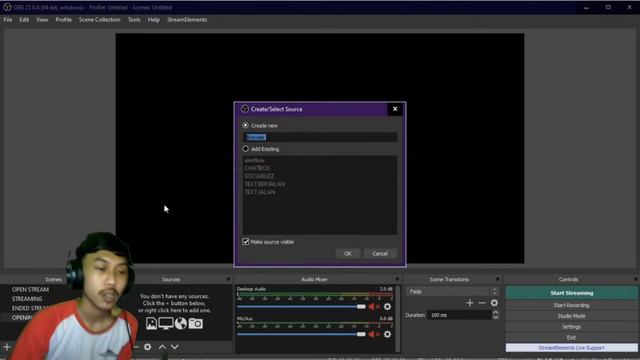Click the image source icon in Sources
The height and width of the screenshot is (360, 640).
pos(151,323)
